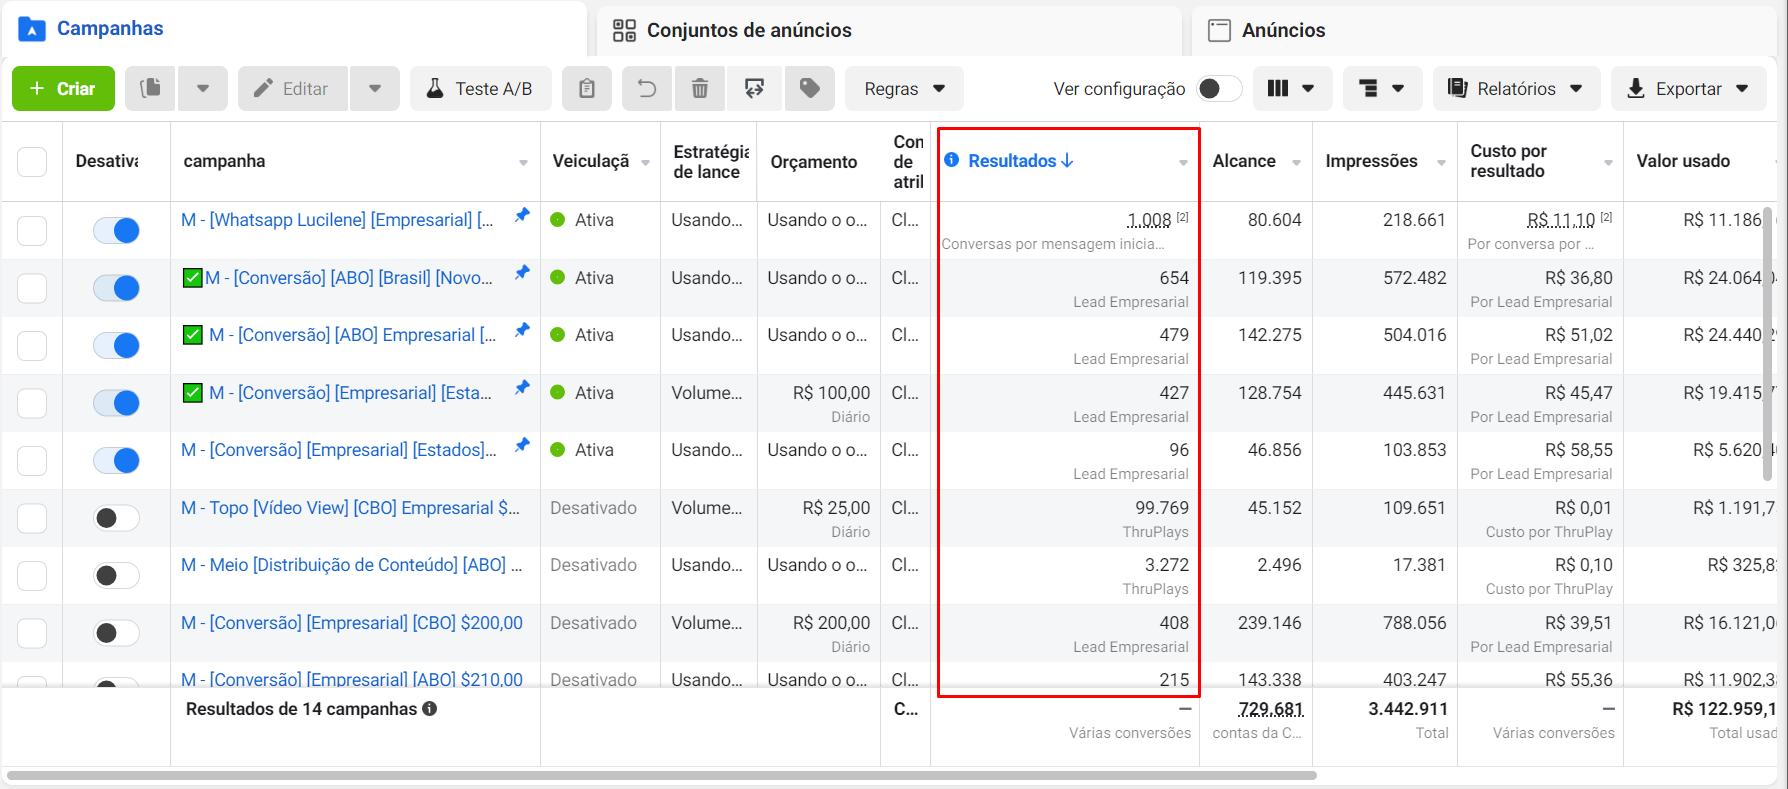
Task: Click the Campanhas folder icon
Action: pyautogui.click(x=32, y=29)
